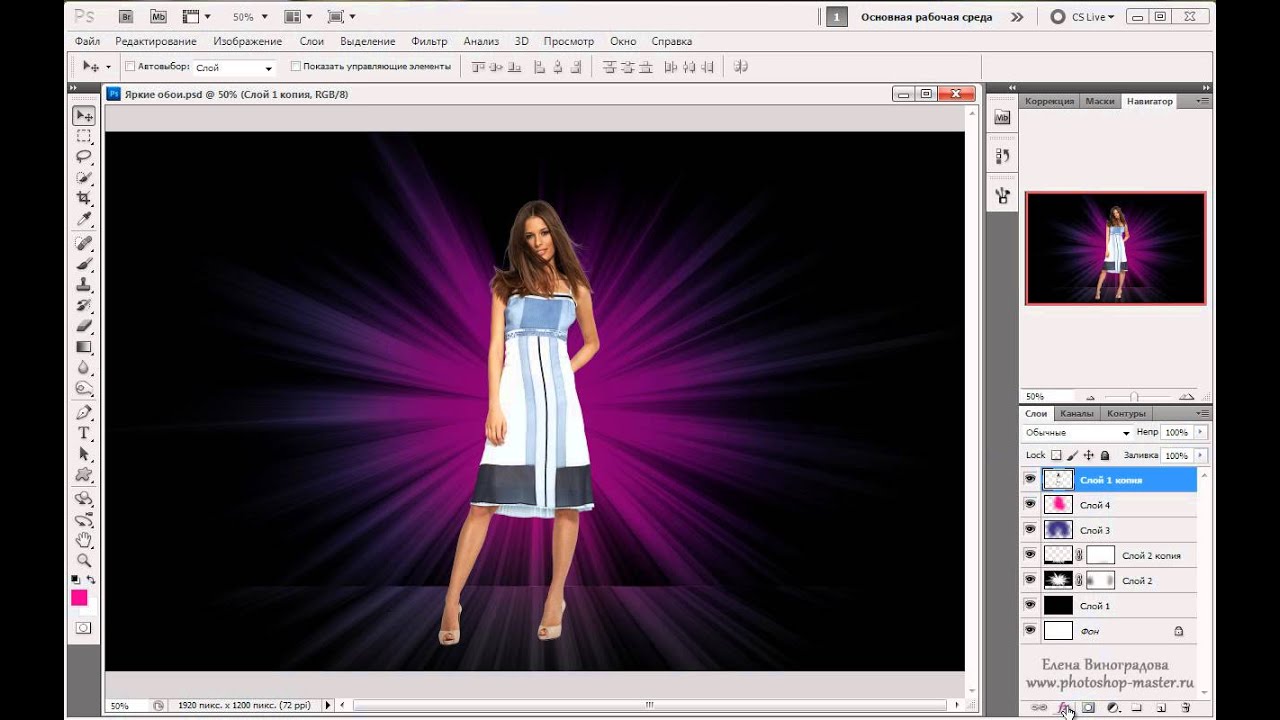Open the foreground pink color swatch
Screen dimensions: 1280x720
[79, 597]
